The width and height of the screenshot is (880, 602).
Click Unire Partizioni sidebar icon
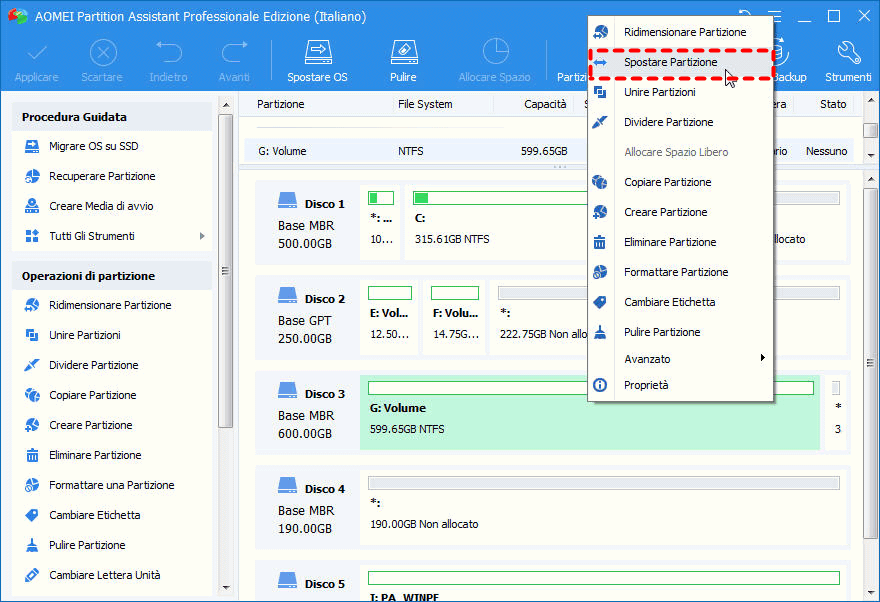[32, 335]
